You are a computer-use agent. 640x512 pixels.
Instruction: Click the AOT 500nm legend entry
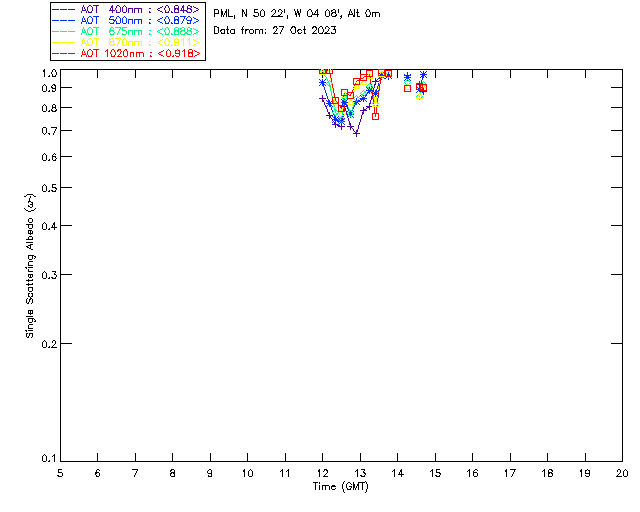click(127, 20)
